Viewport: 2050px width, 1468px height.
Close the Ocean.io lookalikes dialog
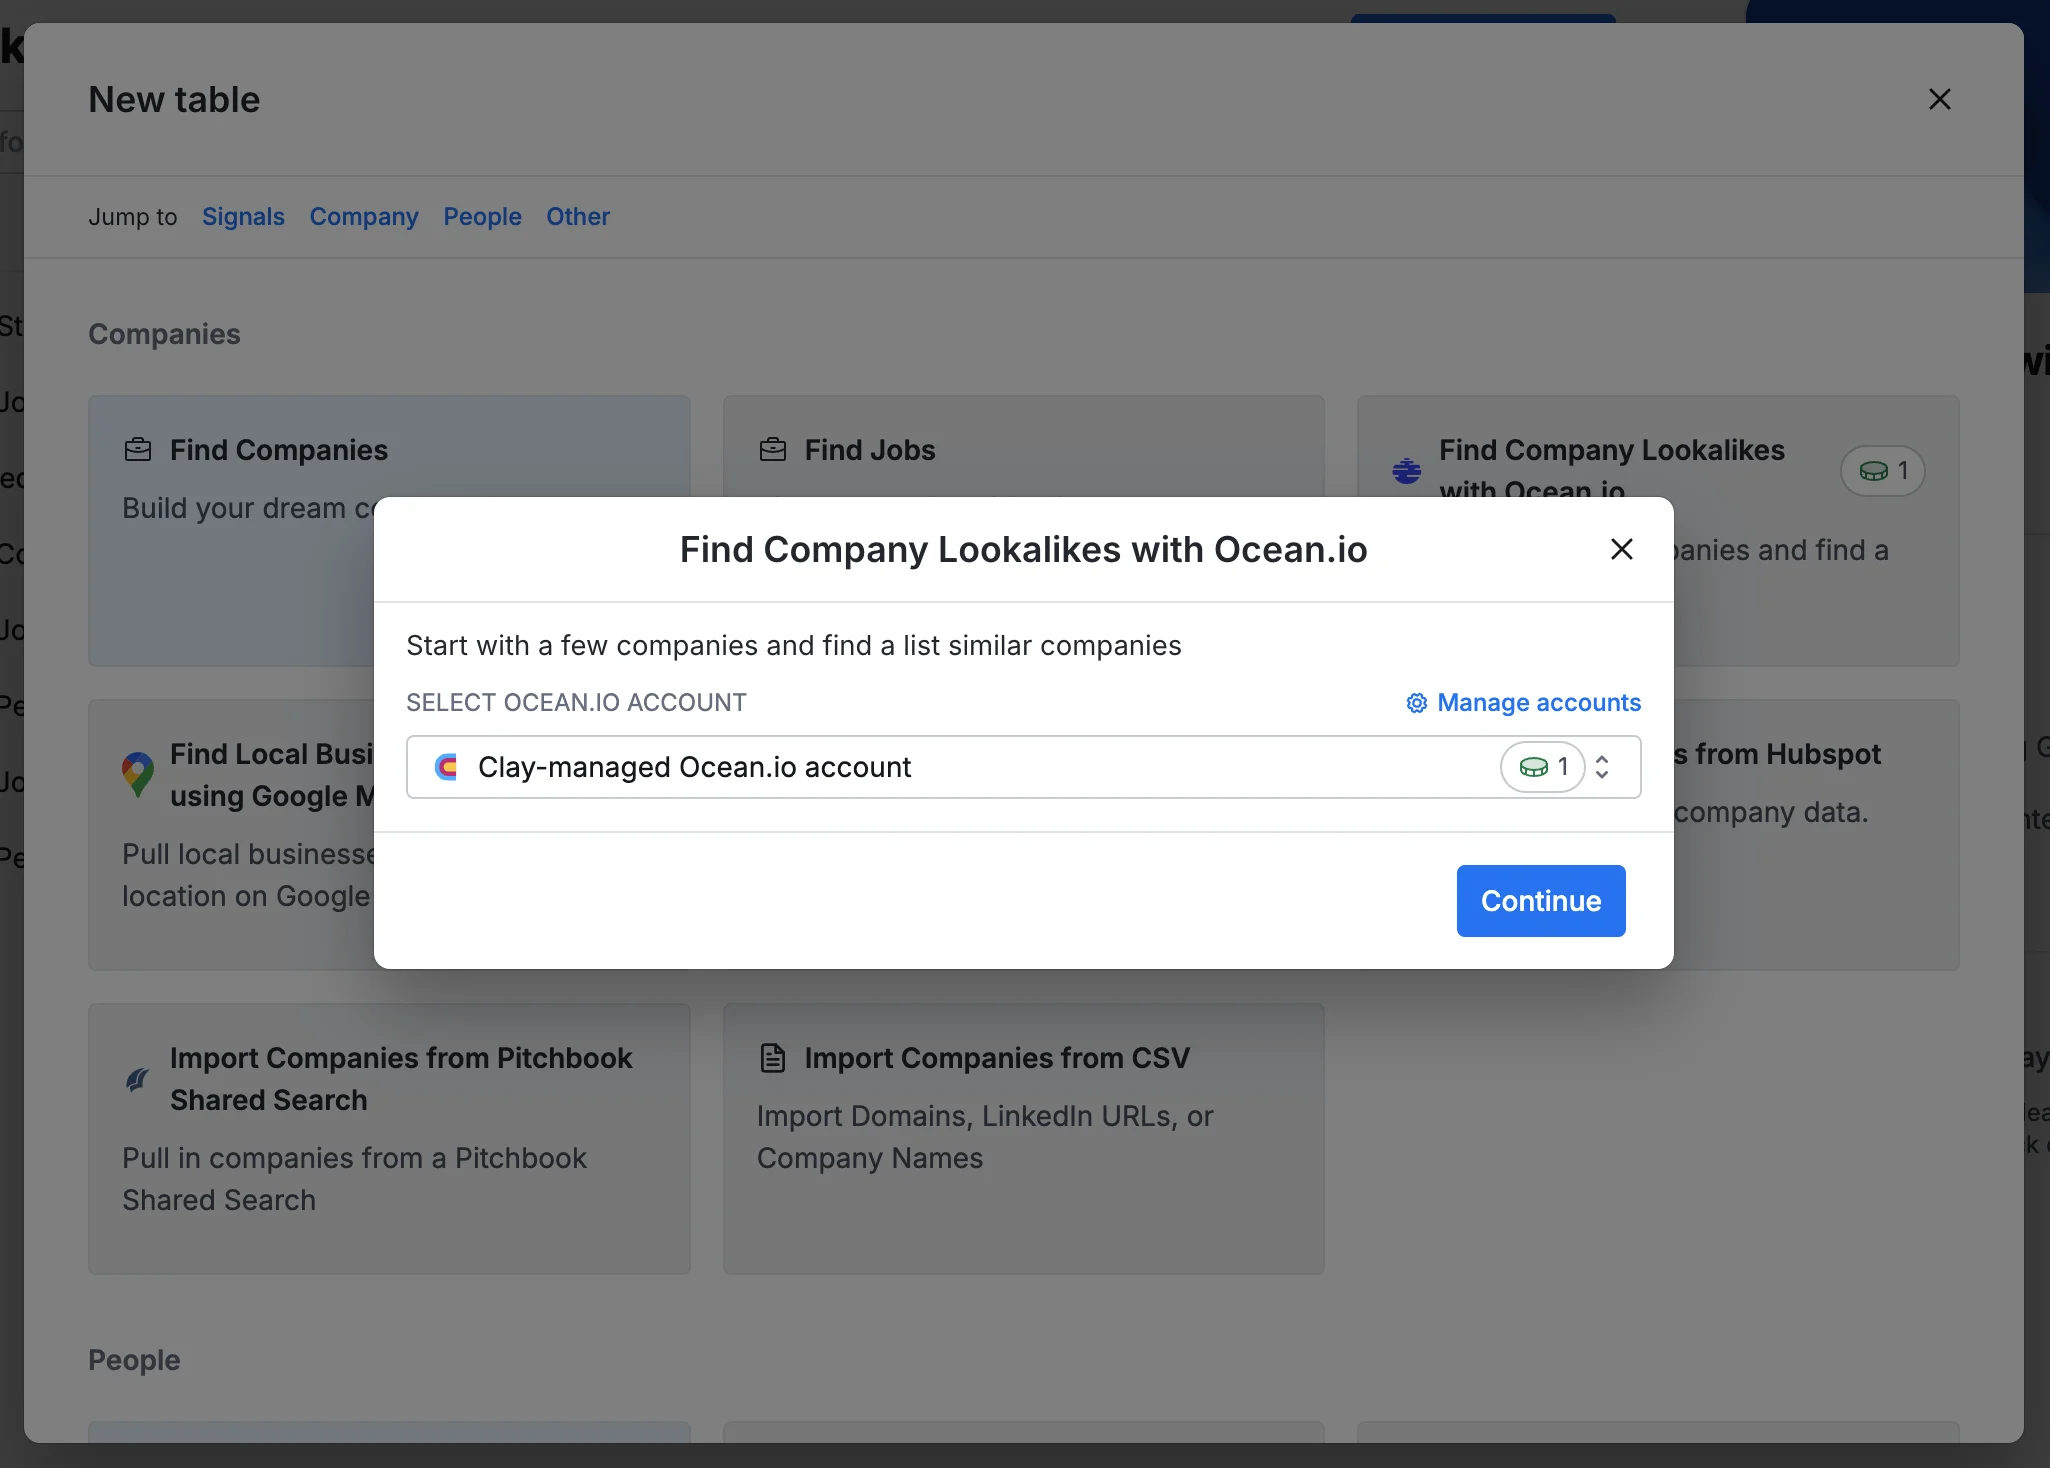click(1621, 549)
